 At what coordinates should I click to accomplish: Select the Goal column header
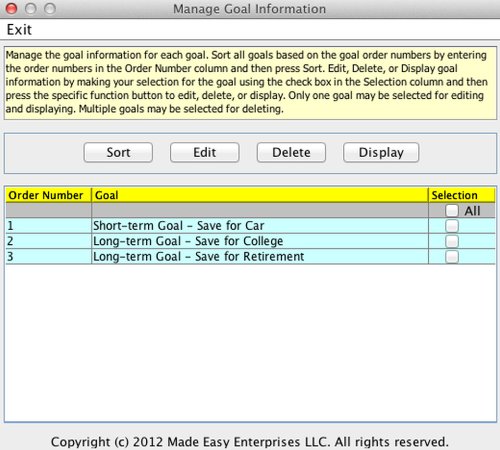(x=260, y=195)
